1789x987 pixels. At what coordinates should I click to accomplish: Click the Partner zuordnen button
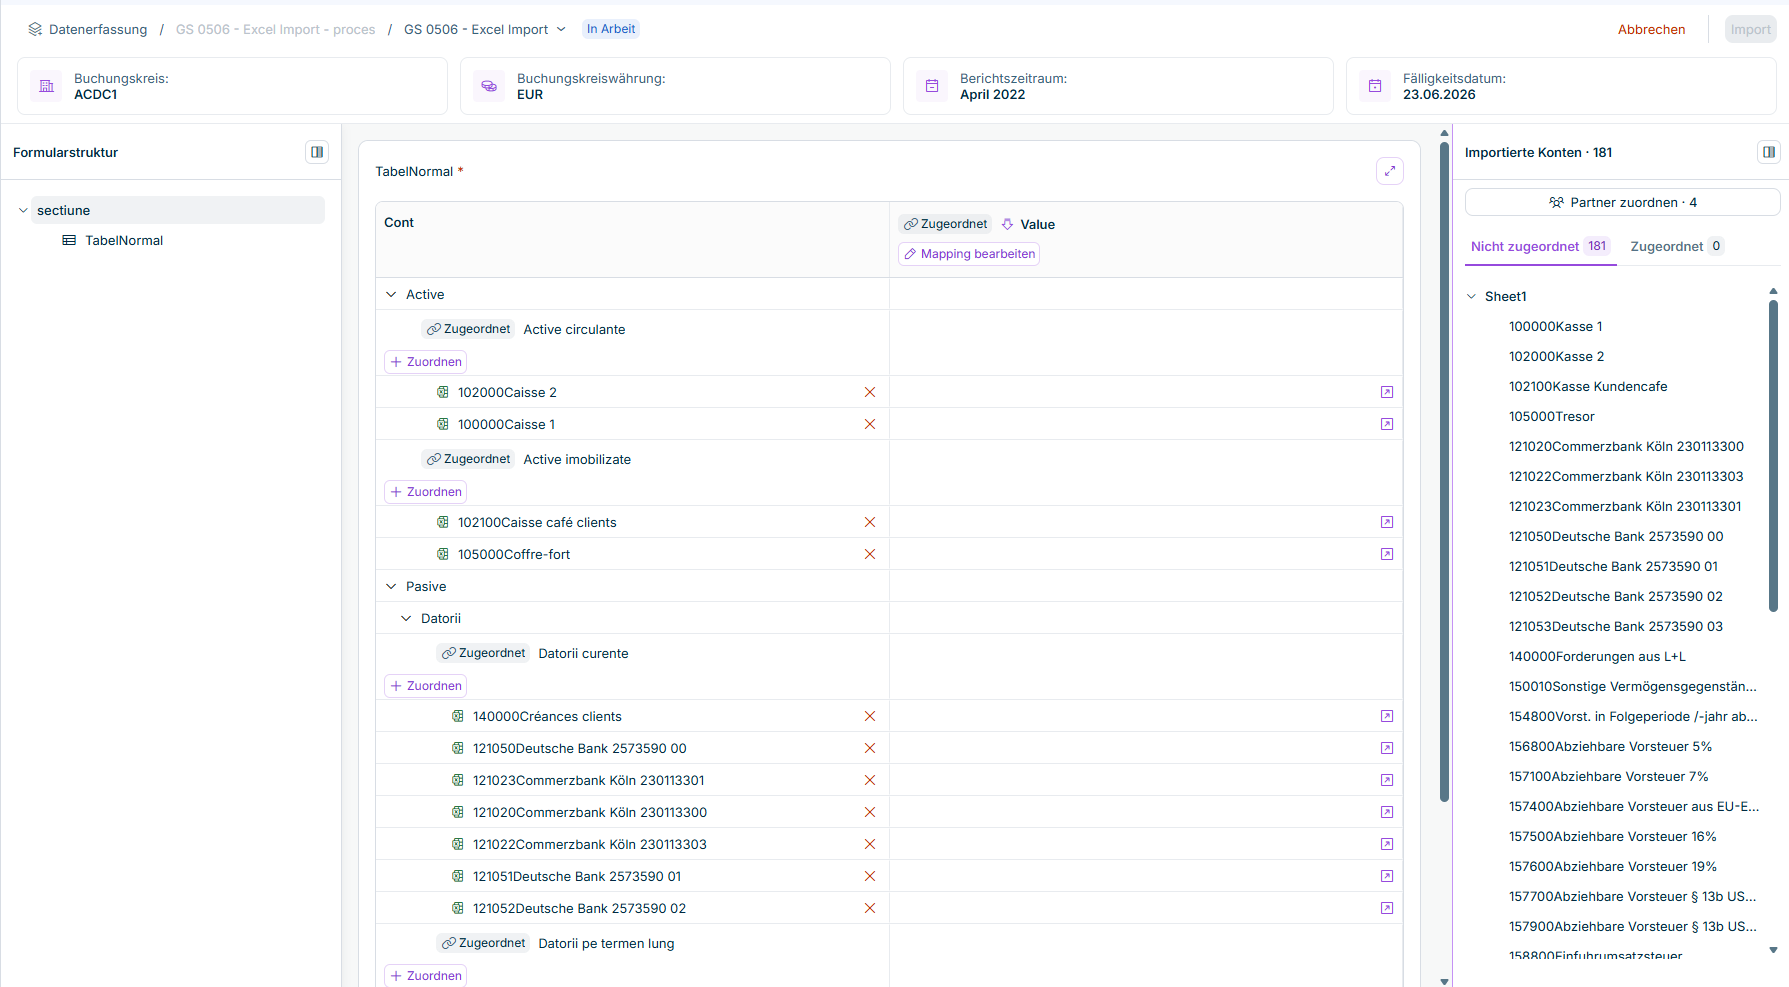pos(1622,202)
